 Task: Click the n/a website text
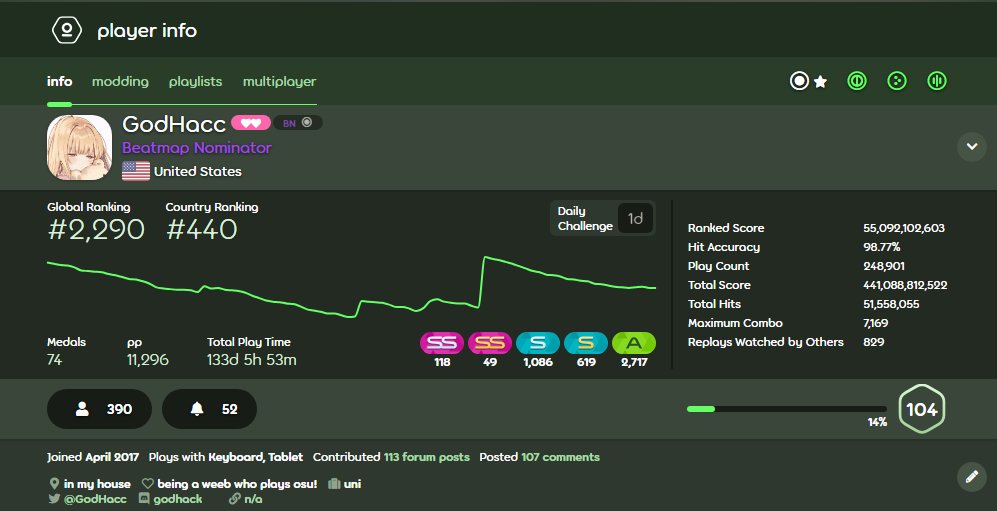tap(253, 499)
